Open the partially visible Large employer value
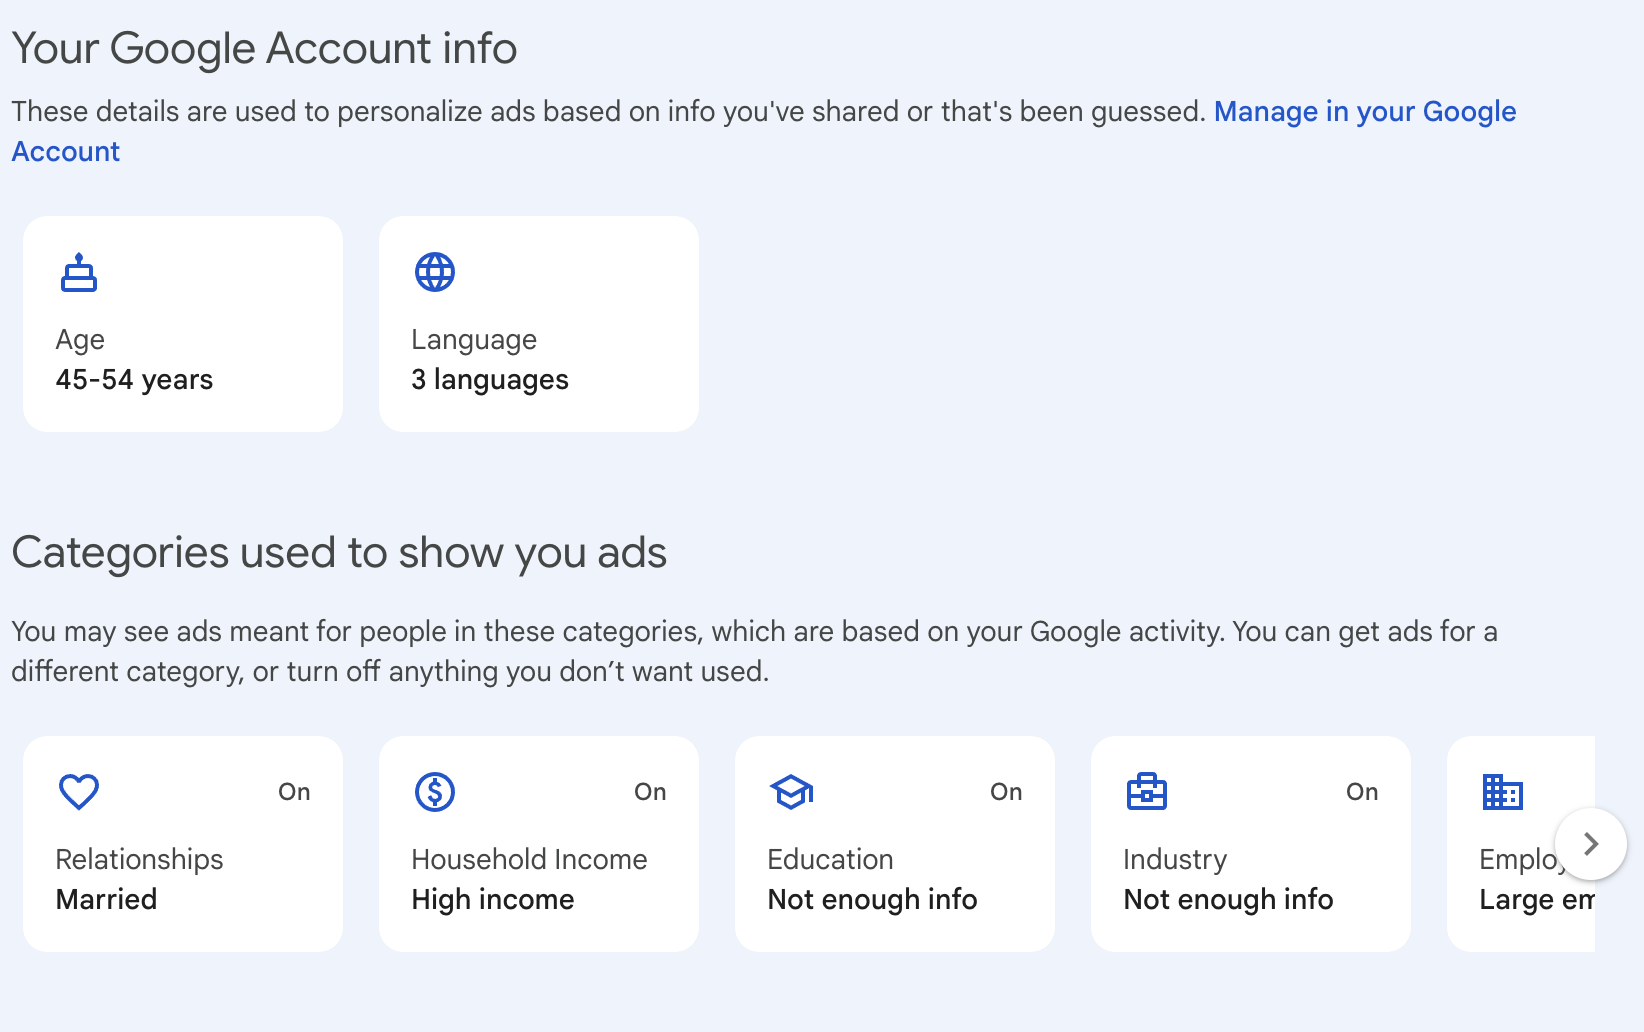Viewport: 1644px width, 1032px height. click(1535, 900)
